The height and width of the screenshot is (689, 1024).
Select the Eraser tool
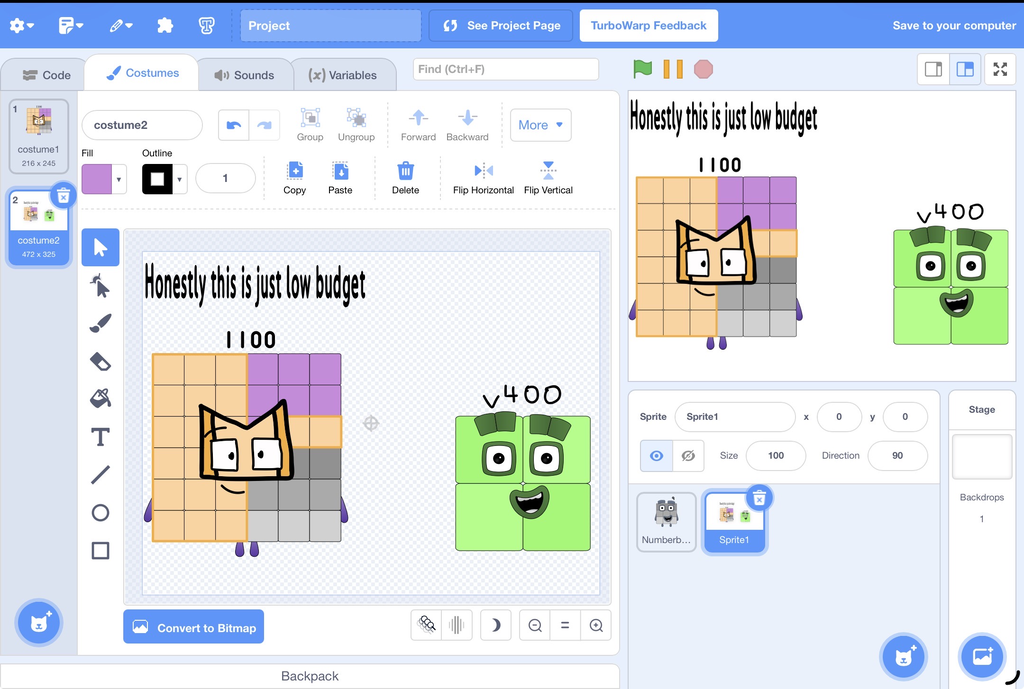(x=100, y=361)
